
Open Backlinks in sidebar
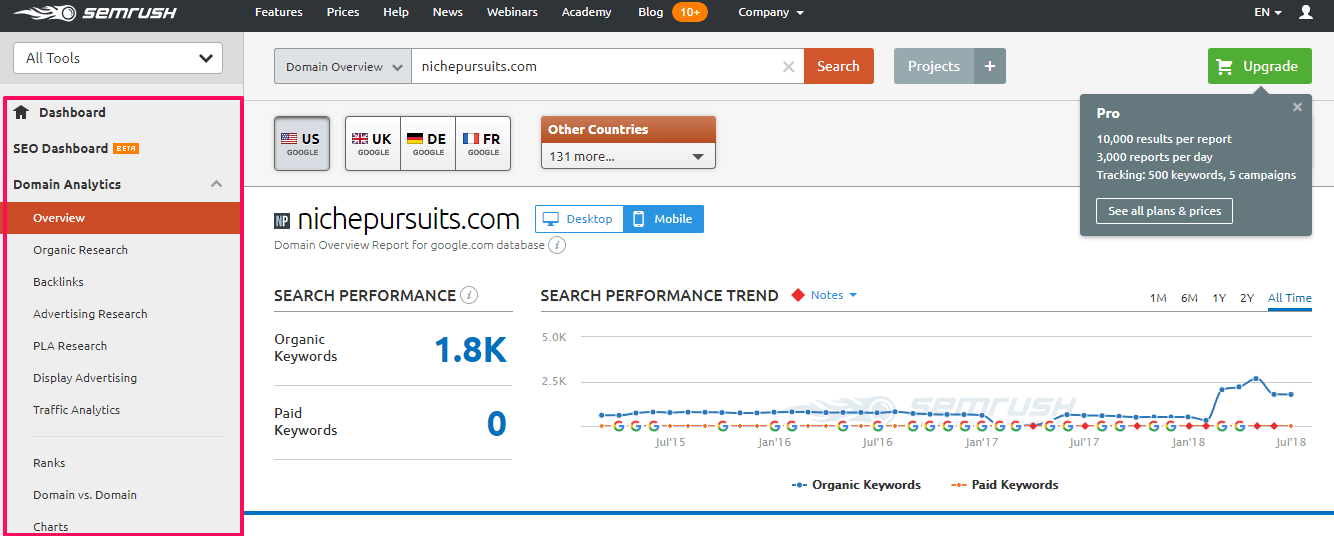point(58,282)
